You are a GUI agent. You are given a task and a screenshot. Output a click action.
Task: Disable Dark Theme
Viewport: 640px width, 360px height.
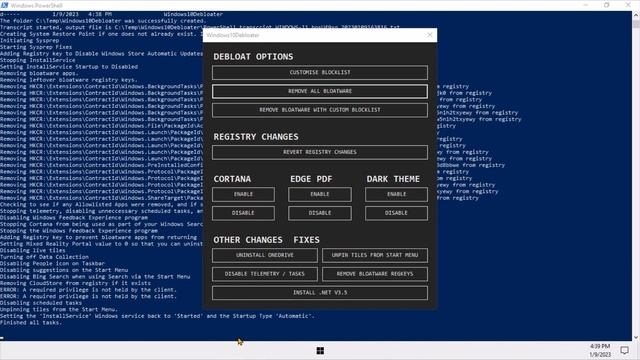click(396, 213)
